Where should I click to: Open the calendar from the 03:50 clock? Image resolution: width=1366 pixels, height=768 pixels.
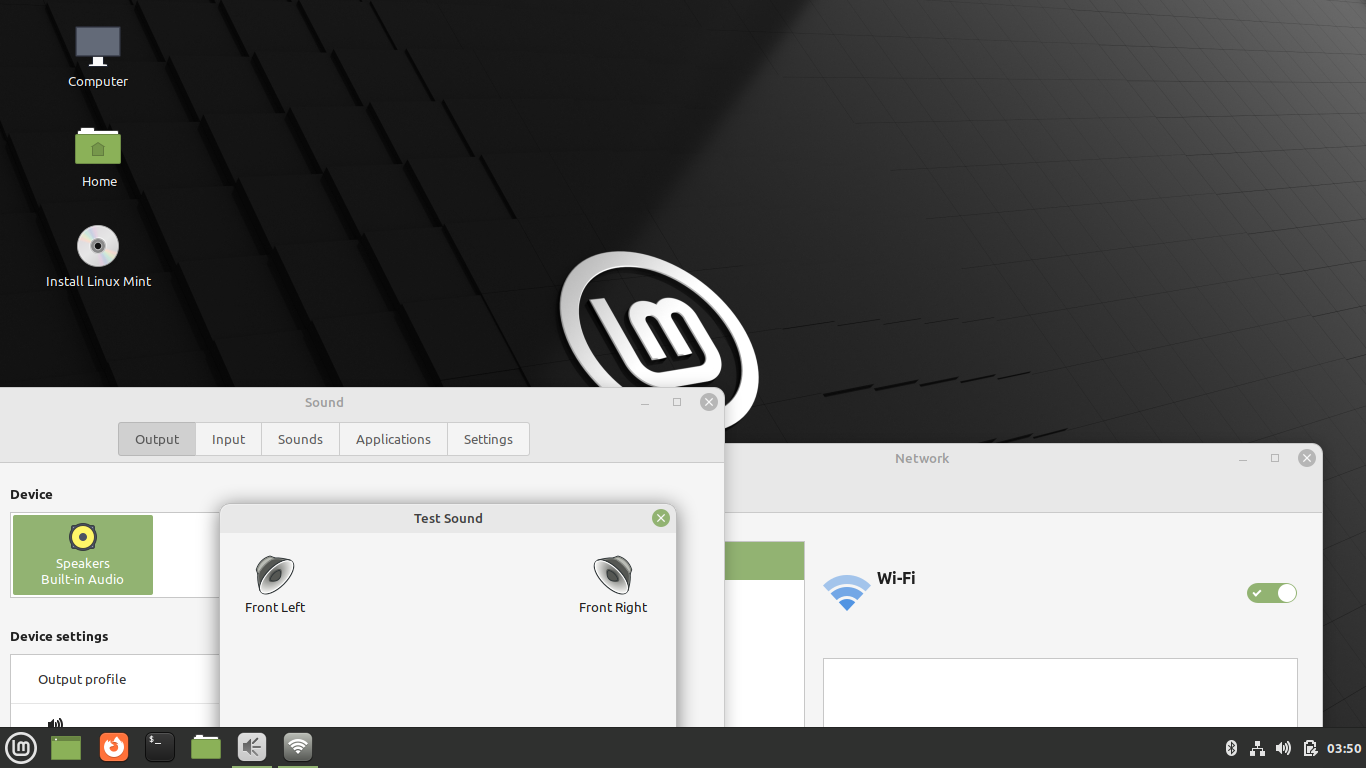[1344, 748]
